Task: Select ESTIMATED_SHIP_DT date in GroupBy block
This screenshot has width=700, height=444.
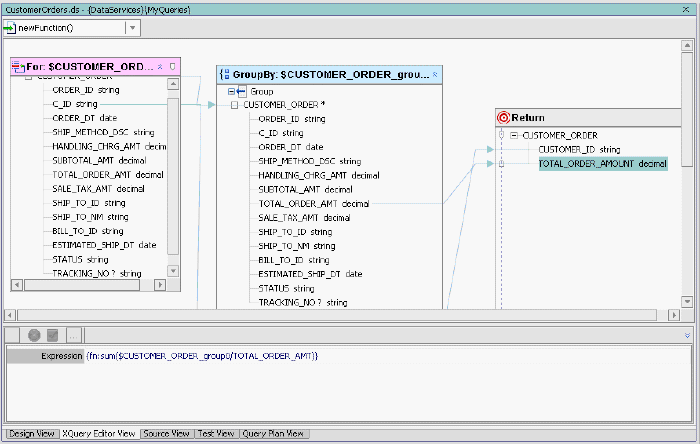Action: 310,274
